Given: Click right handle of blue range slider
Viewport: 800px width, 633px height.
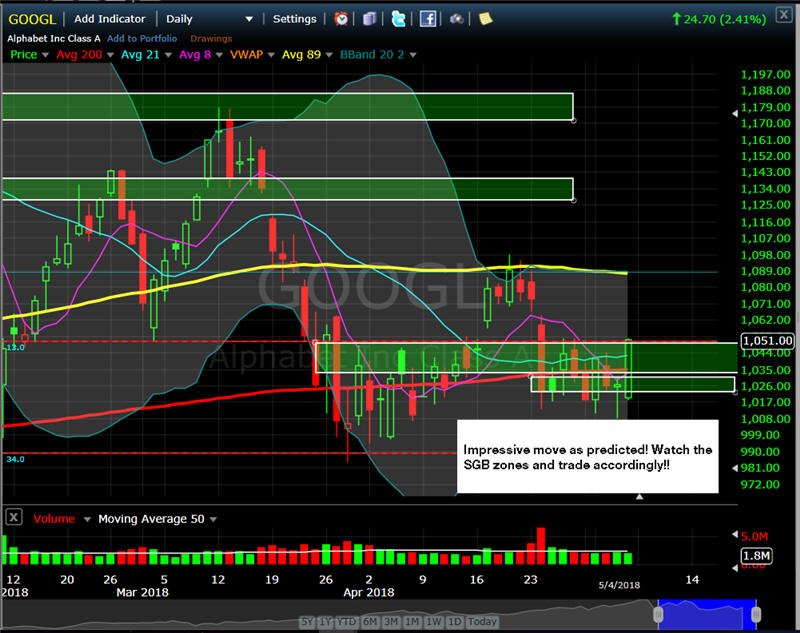Looking at the screenshot, I should point(756,614).
